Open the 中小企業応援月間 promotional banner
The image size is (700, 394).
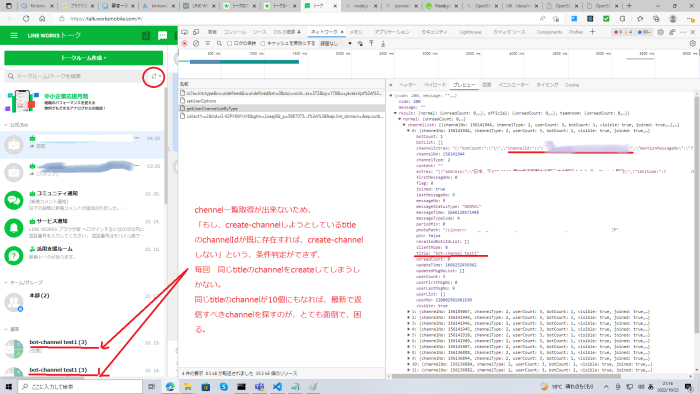point(83,102)
